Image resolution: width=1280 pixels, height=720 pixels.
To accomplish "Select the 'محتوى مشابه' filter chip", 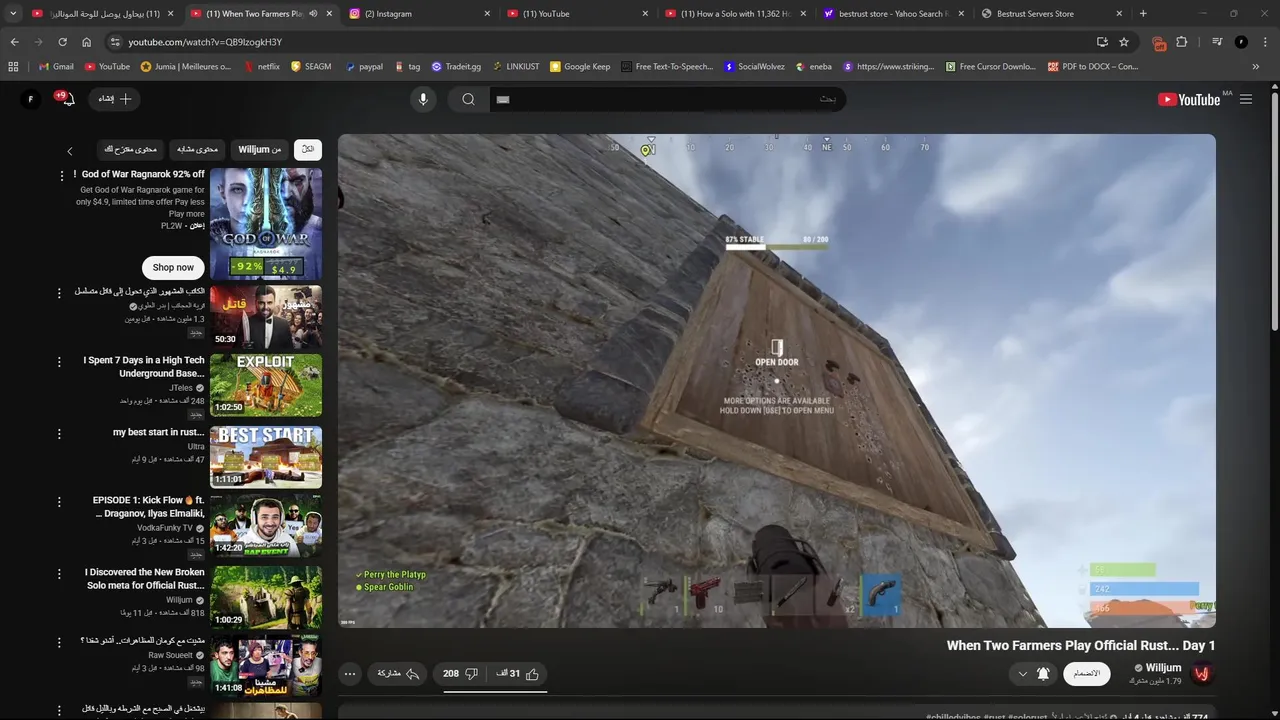I will click(x=197, y=149).
